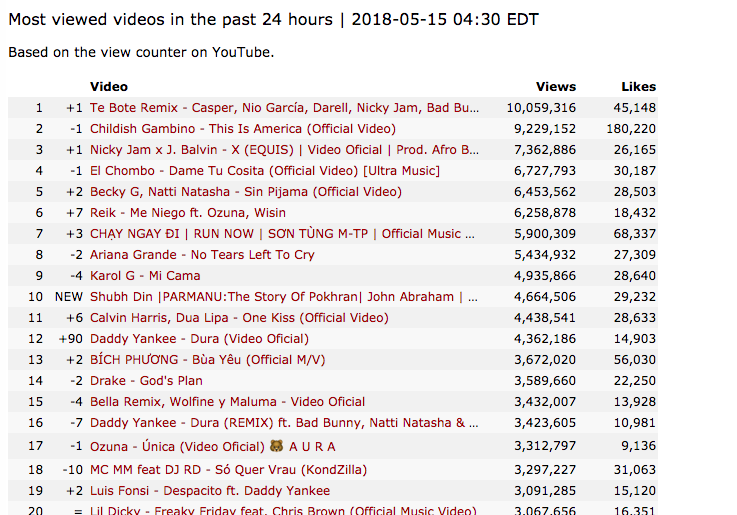
Task: Open the Te Bote Remix video link
Action: tap(284, 108)
